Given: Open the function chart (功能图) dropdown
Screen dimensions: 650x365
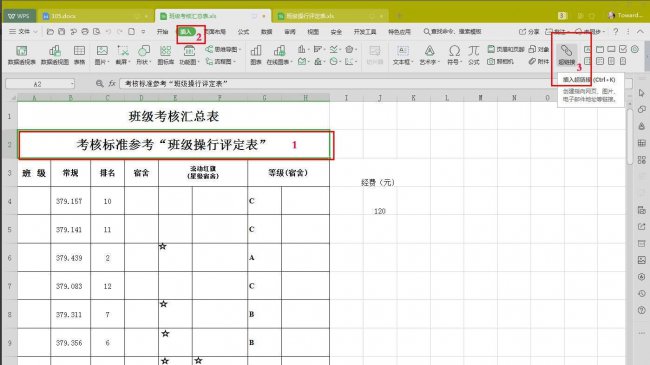Looking at the screenshot, I should [189, 55].
